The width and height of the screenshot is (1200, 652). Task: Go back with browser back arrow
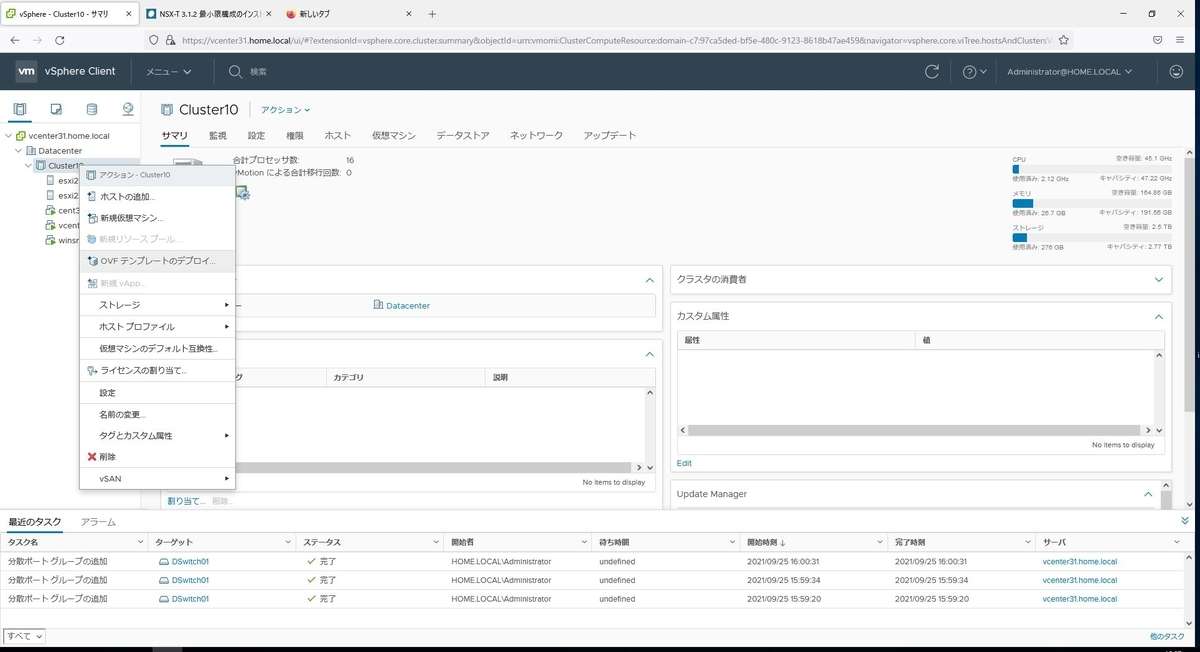(x=15, y=40)
